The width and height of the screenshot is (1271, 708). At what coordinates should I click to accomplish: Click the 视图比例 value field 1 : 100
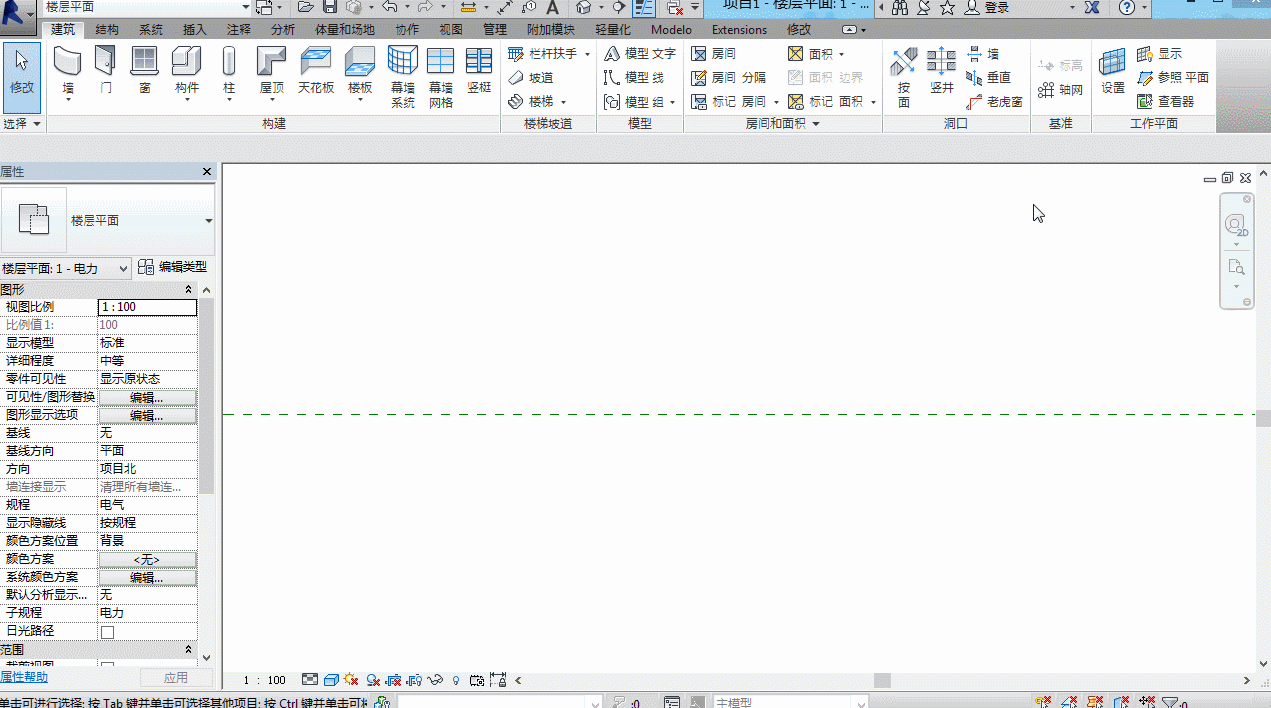(147, 307)
